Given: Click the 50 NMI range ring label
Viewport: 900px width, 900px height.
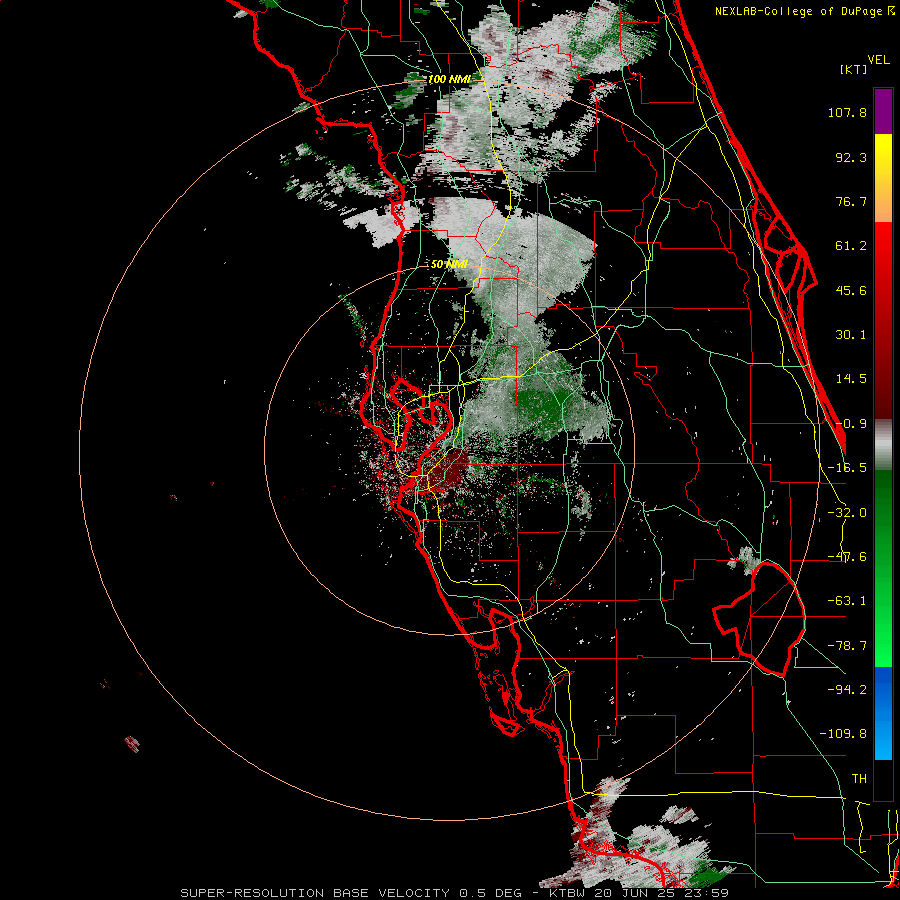Looking at the screenshot, I should [449, 264].
